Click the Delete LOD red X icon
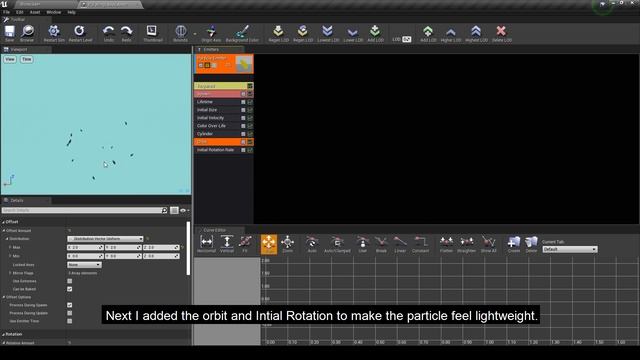The height and width of the screenshot is (360, 640). 501,32
